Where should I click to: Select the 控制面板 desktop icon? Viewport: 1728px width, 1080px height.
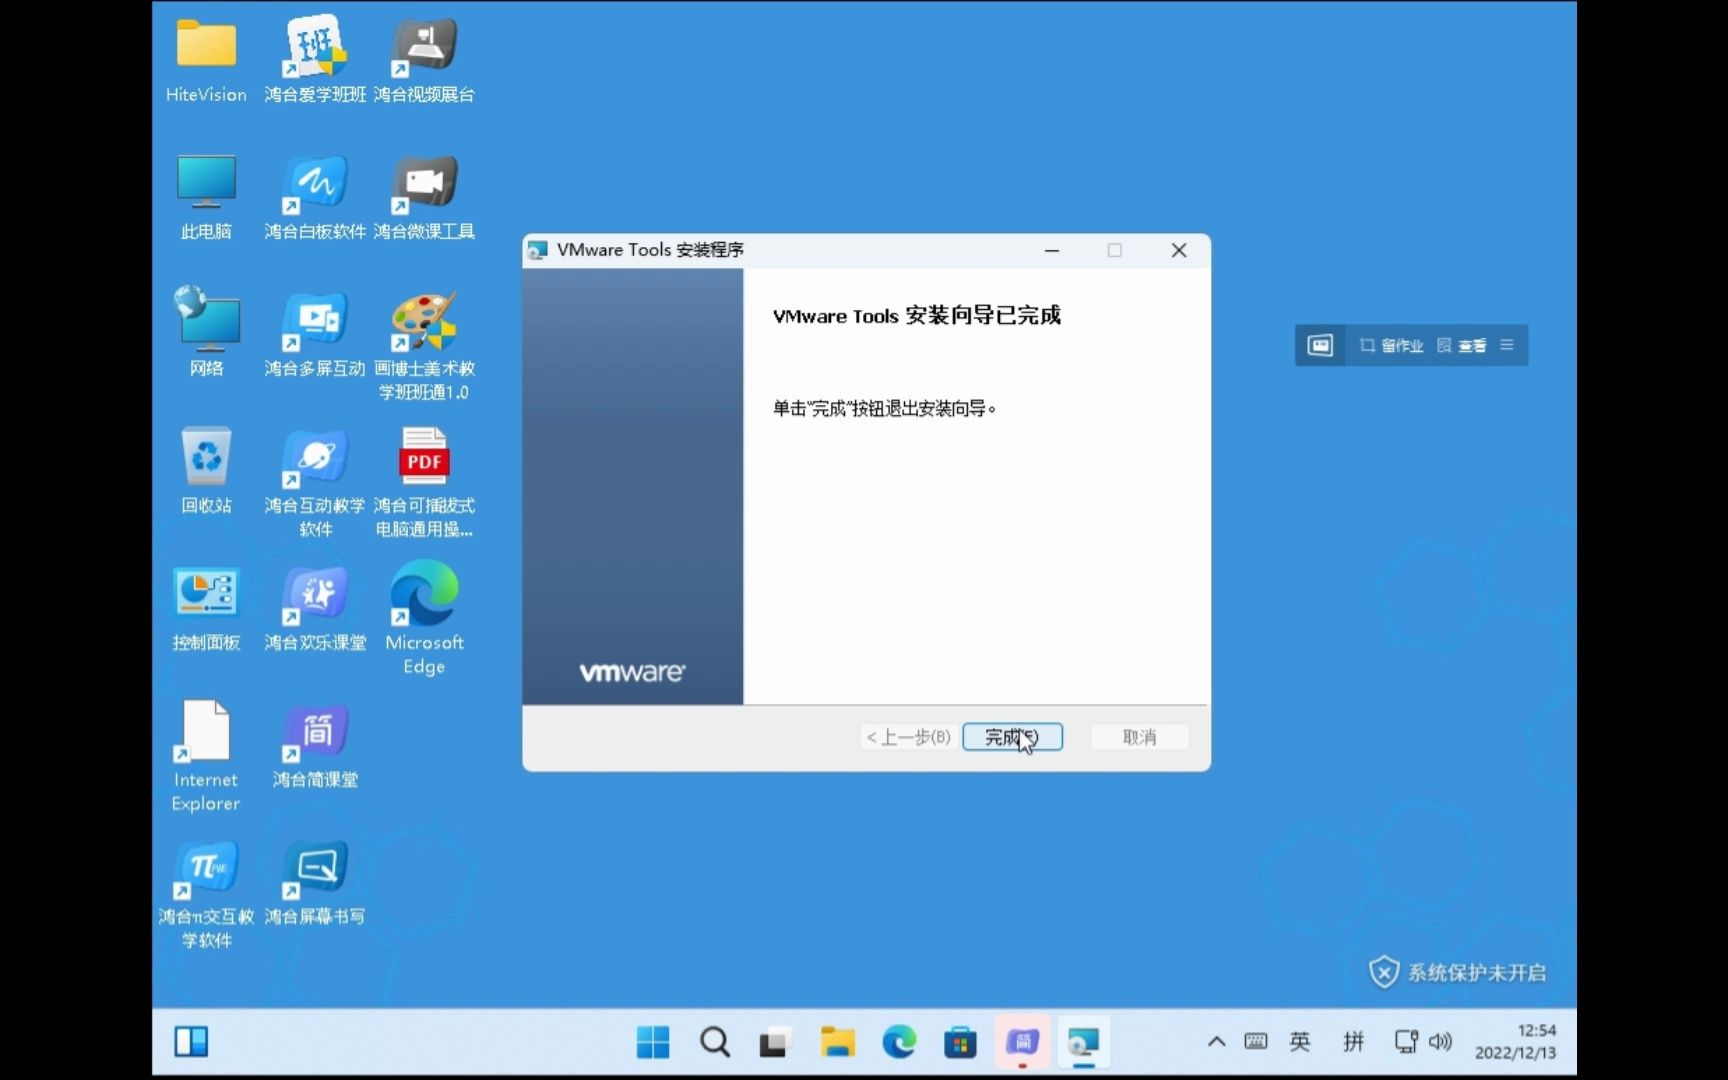[206, 609]
